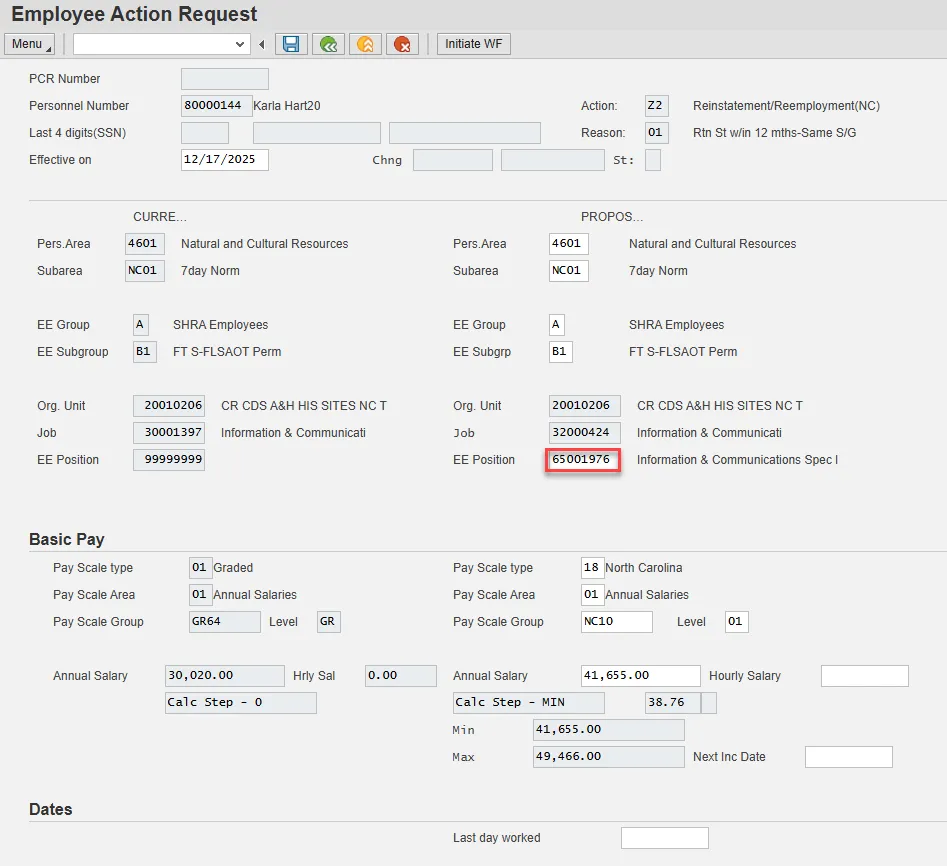Expand the command field dropdown arrow
Image resolution: width=947 pixels, height=866 pixels.
[240, 44]
